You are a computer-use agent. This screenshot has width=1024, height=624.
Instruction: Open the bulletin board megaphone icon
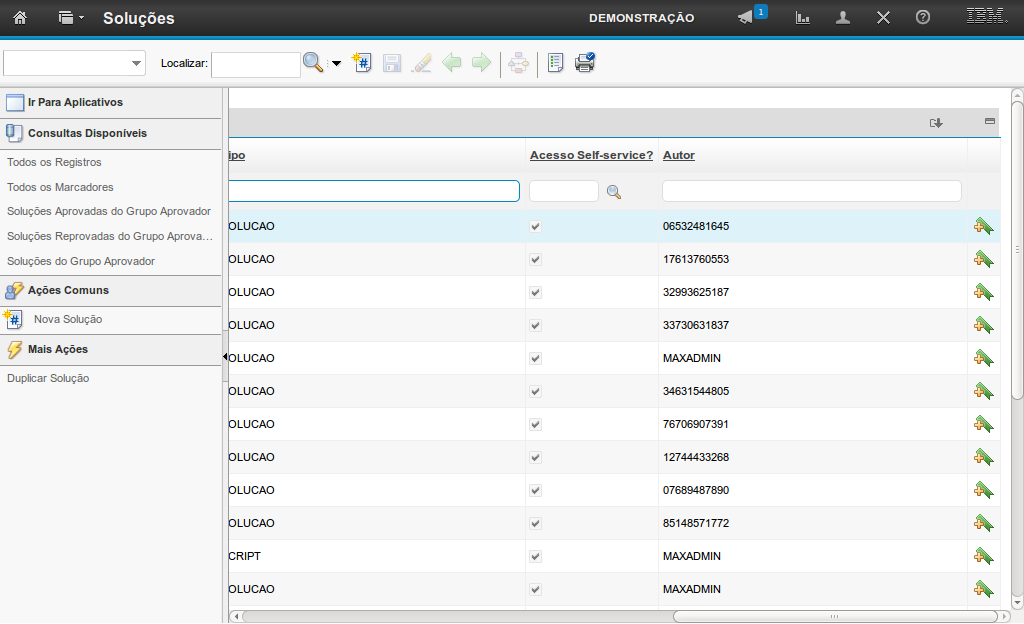coord(745,18)
